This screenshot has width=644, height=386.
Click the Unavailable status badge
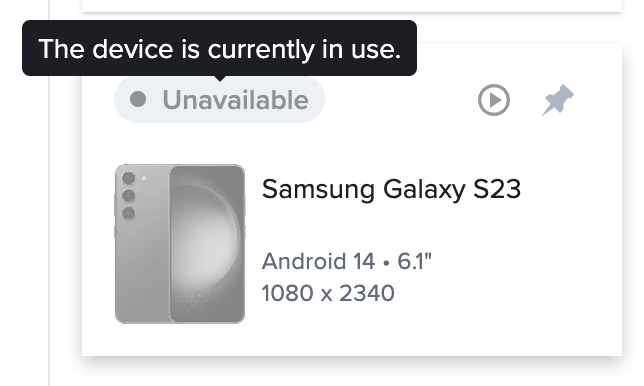(x=219, y=99)
